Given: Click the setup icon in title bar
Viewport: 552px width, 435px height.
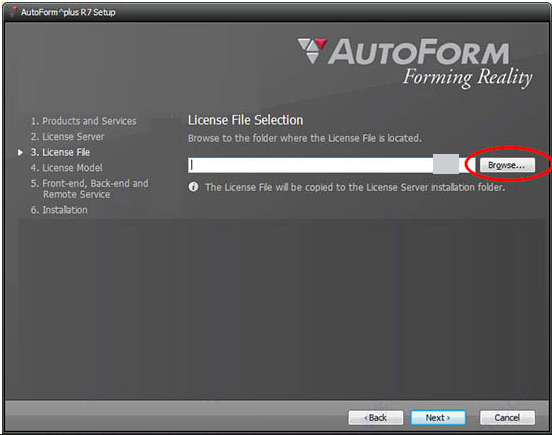Looking at the screenshot, I should tap(14, 12).
